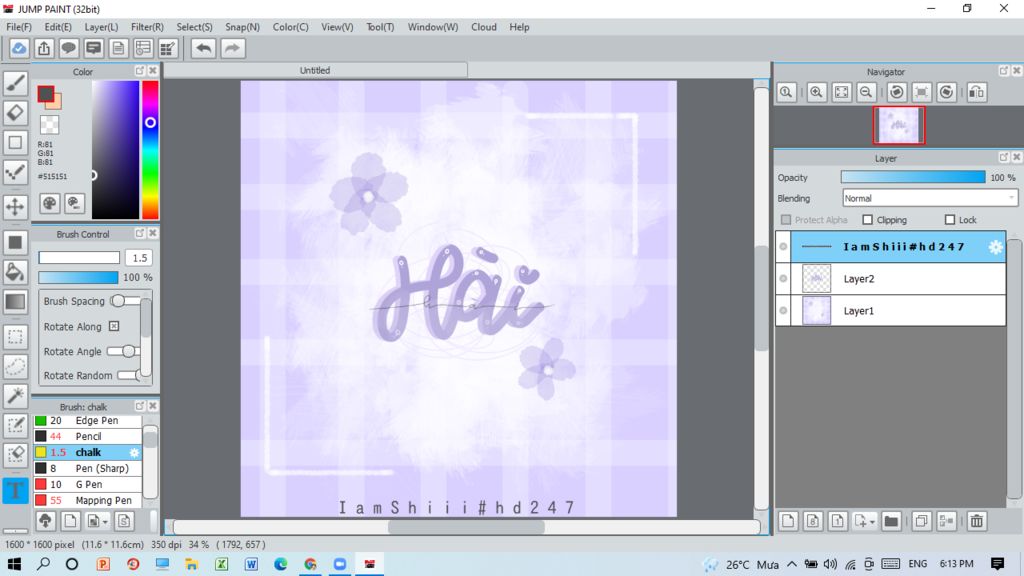
Task: Open the Layer menu
Action: click(101, 27)
